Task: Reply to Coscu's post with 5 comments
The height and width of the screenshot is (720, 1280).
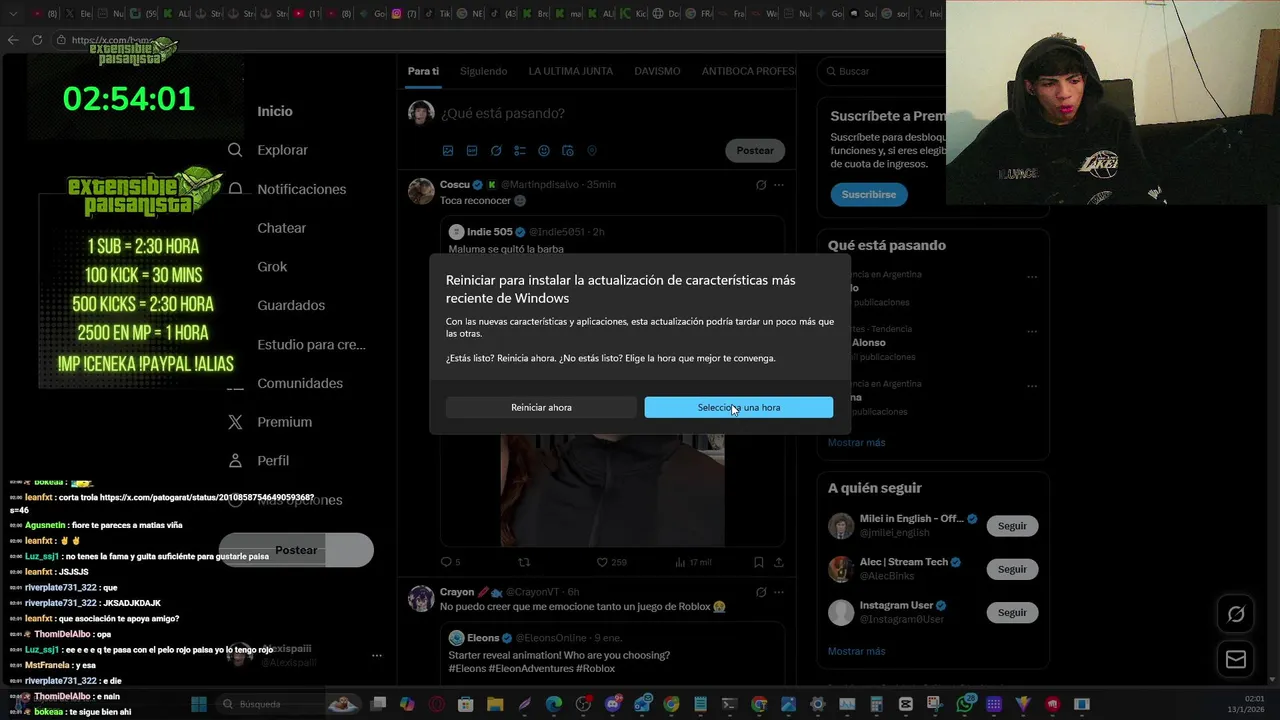Action: (451, 562)
